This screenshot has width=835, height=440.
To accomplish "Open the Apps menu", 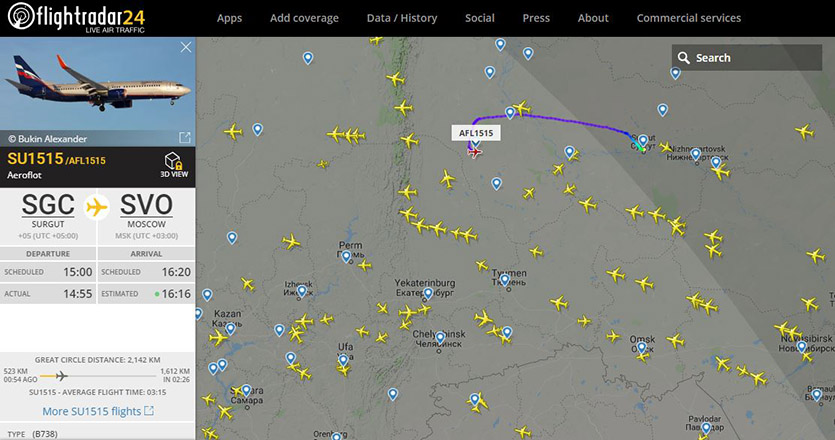I will (229, 18).
